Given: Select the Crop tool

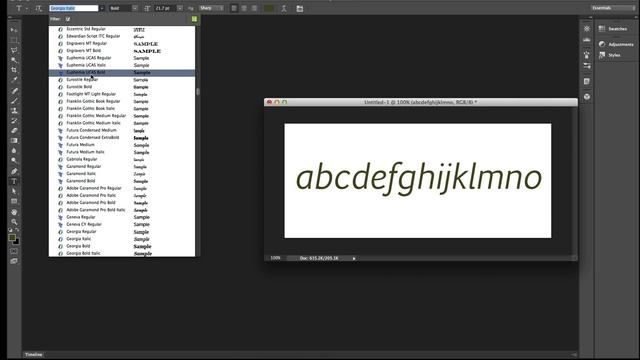Looking at the screenshot, I should pyautogui.click(x=14, y=70).
